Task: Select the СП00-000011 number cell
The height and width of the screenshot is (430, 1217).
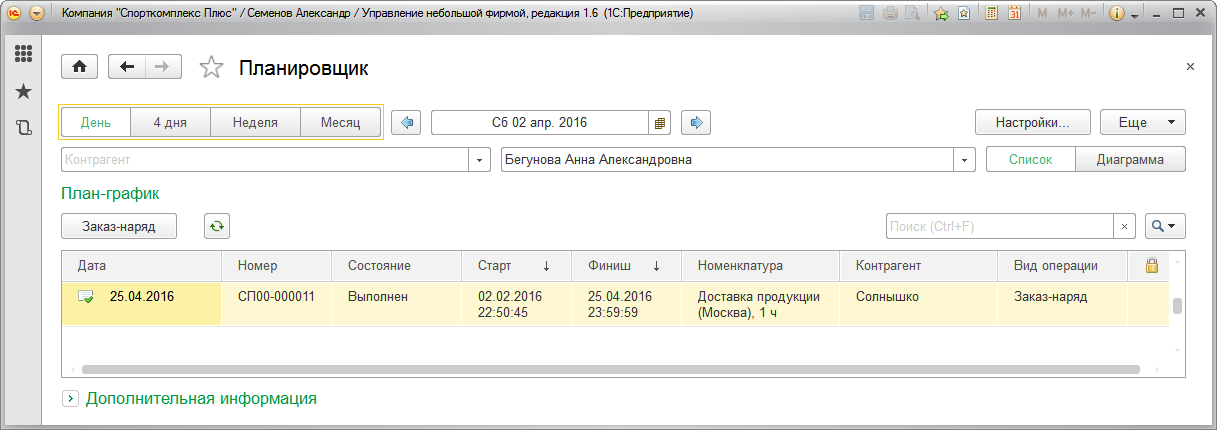Action: pyautogui.click(x=277, y=304)
